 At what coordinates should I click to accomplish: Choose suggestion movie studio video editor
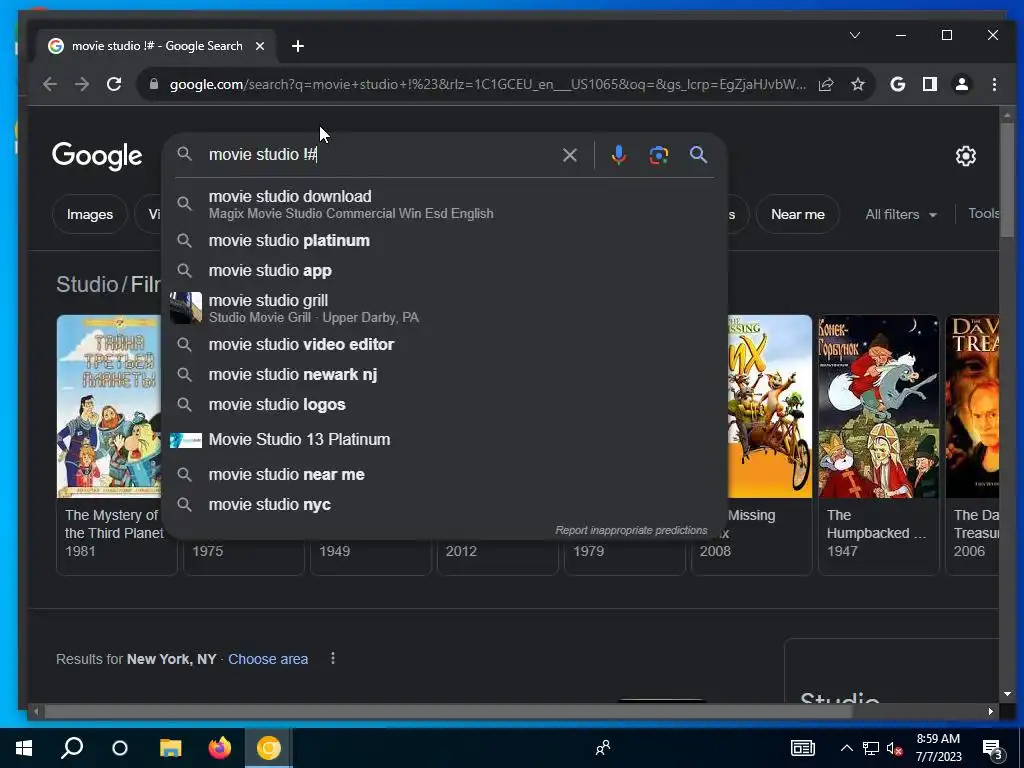(x=444, y=344)
